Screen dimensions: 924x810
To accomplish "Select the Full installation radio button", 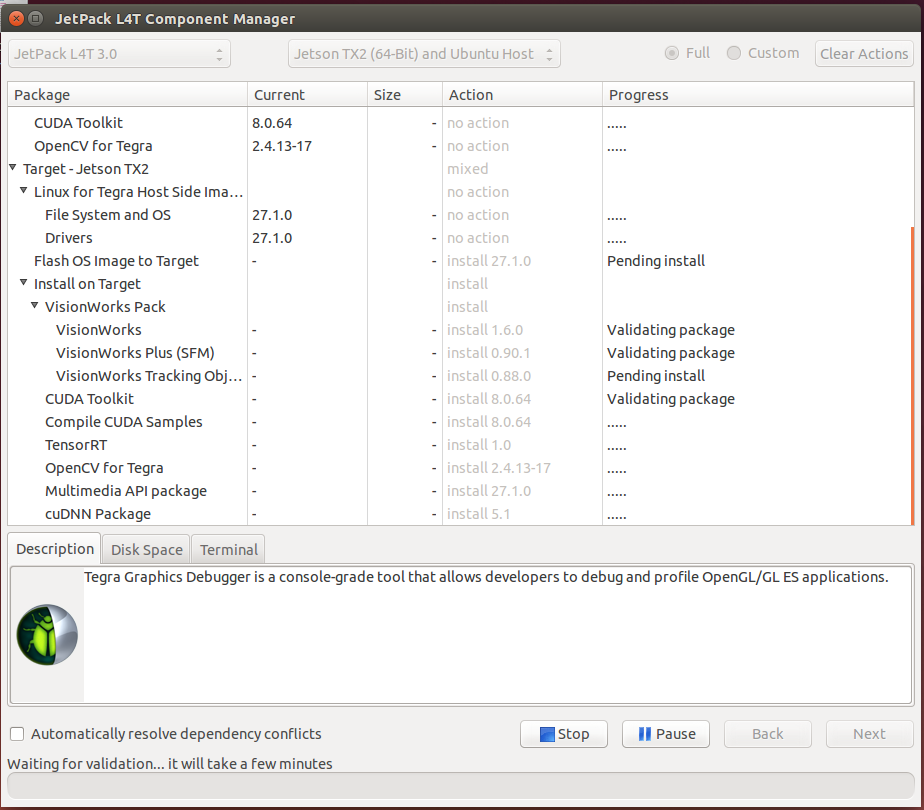I will coord(671,53).
